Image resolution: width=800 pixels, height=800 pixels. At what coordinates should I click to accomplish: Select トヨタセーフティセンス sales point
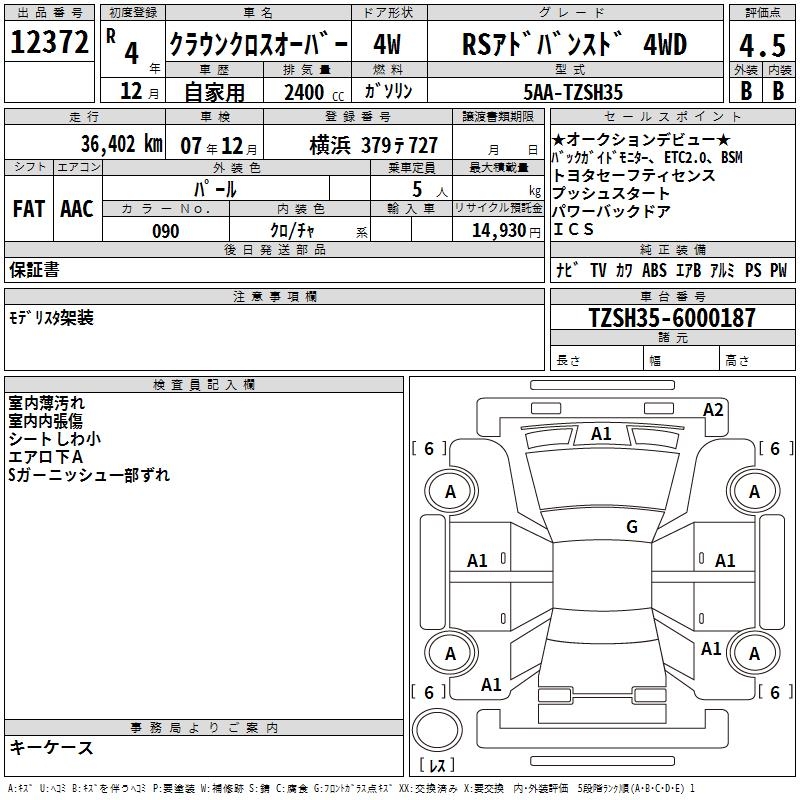click(x=634, y=176)
